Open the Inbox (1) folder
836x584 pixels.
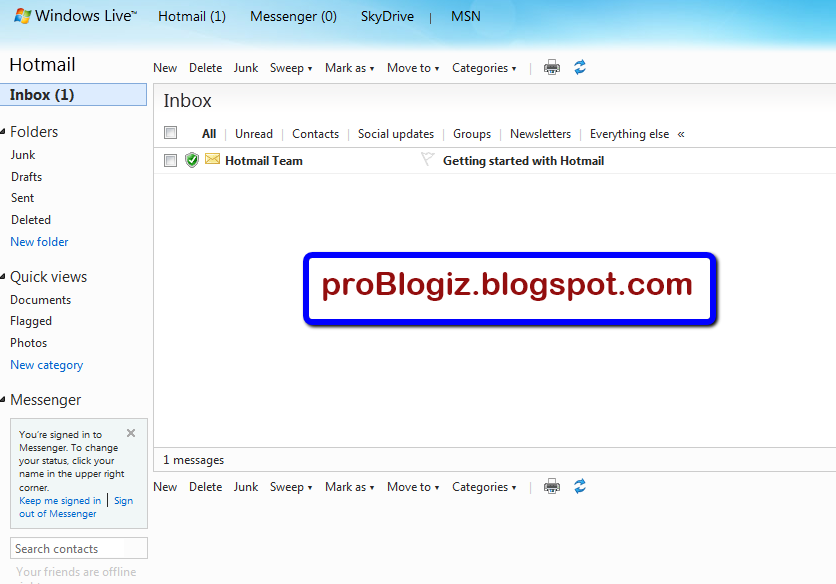click(x=73, y=94)
